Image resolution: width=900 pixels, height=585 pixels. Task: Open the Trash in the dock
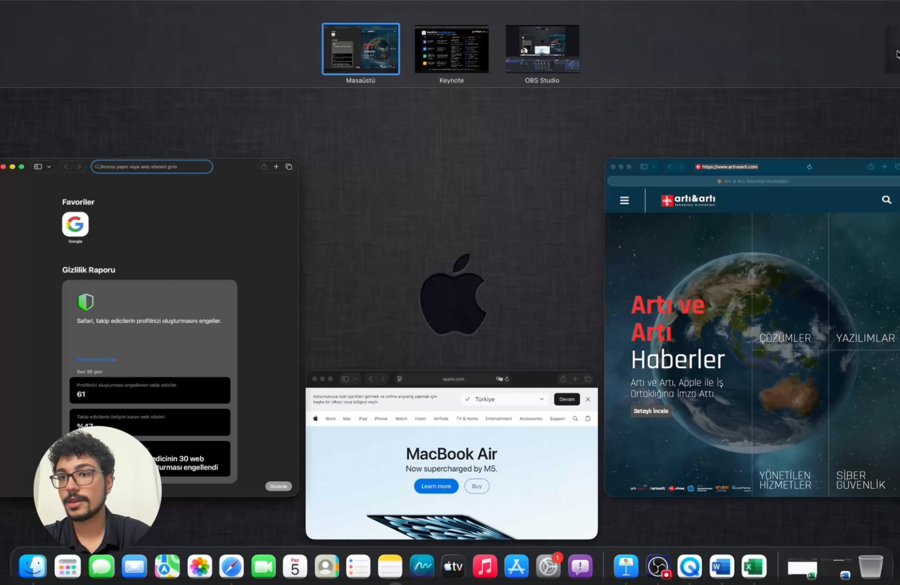click(x=870, y=567)
